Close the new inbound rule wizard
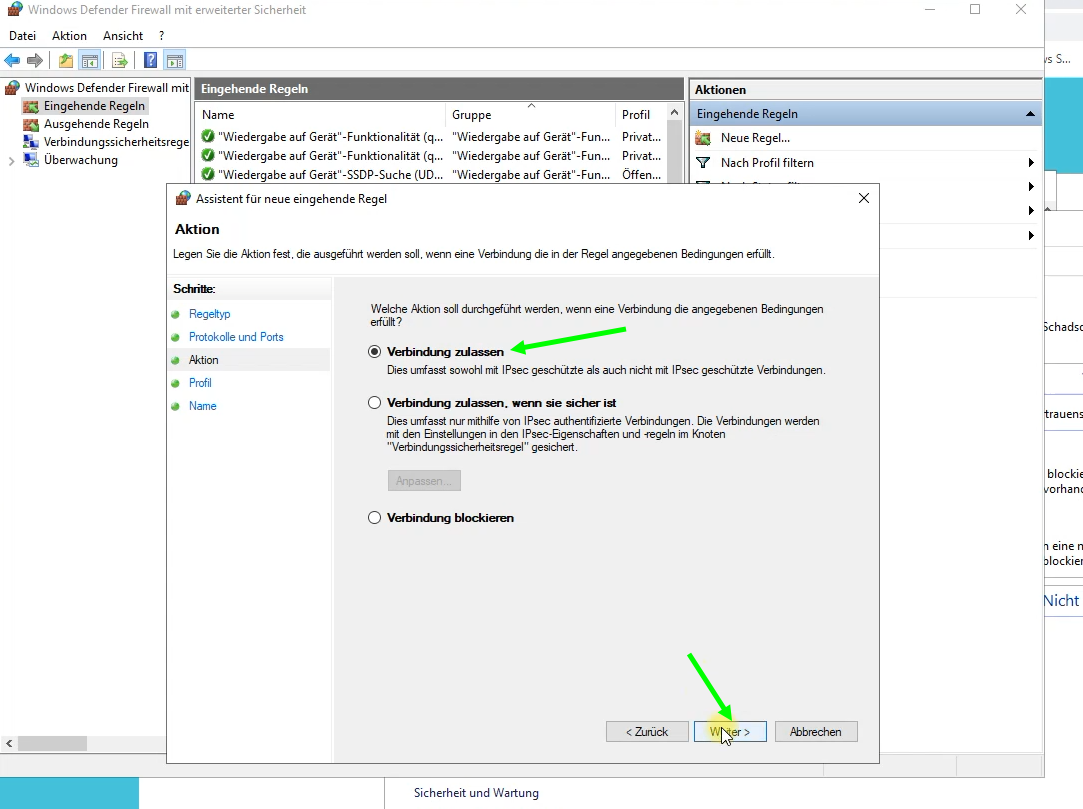Image resolution: width=1083 pixels, height=809 pixels. pyautogui.click(x=863, y=198)
